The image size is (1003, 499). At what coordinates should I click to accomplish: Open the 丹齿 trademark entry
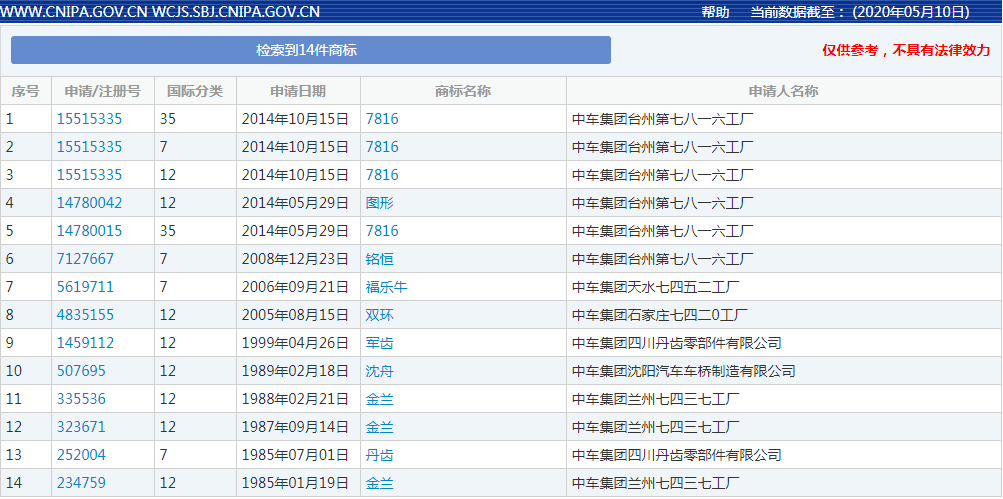coord(380,455)
